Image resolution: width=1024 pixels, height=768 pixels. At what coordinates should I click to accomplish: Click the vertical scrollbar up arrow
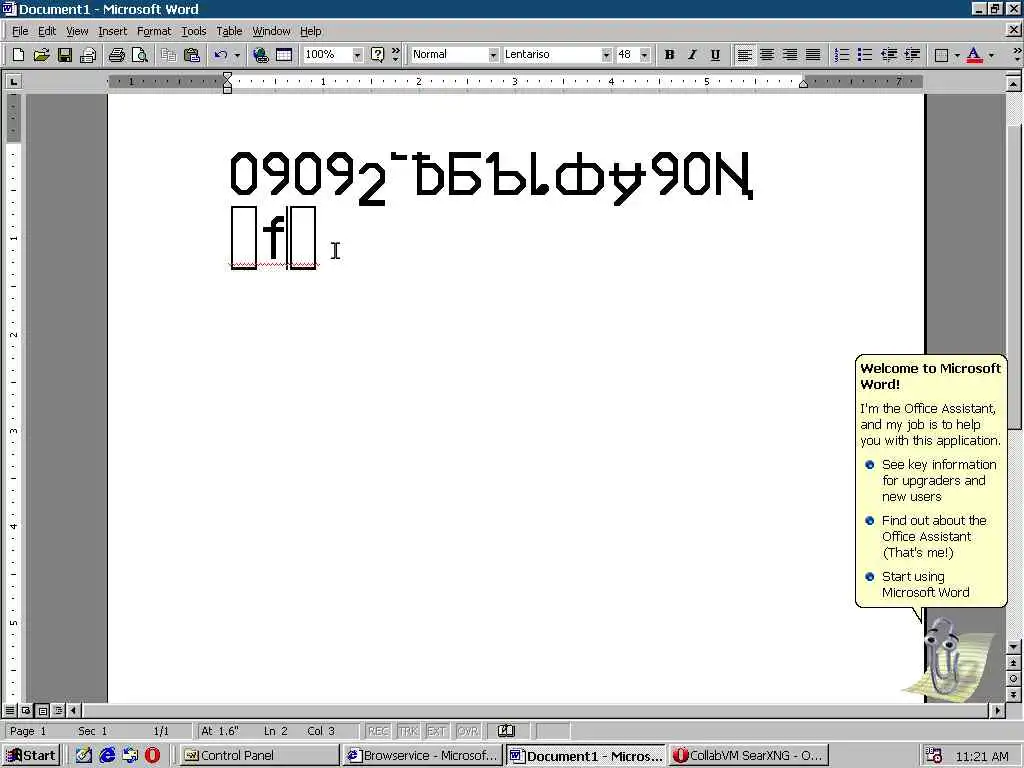[1013, 84]
